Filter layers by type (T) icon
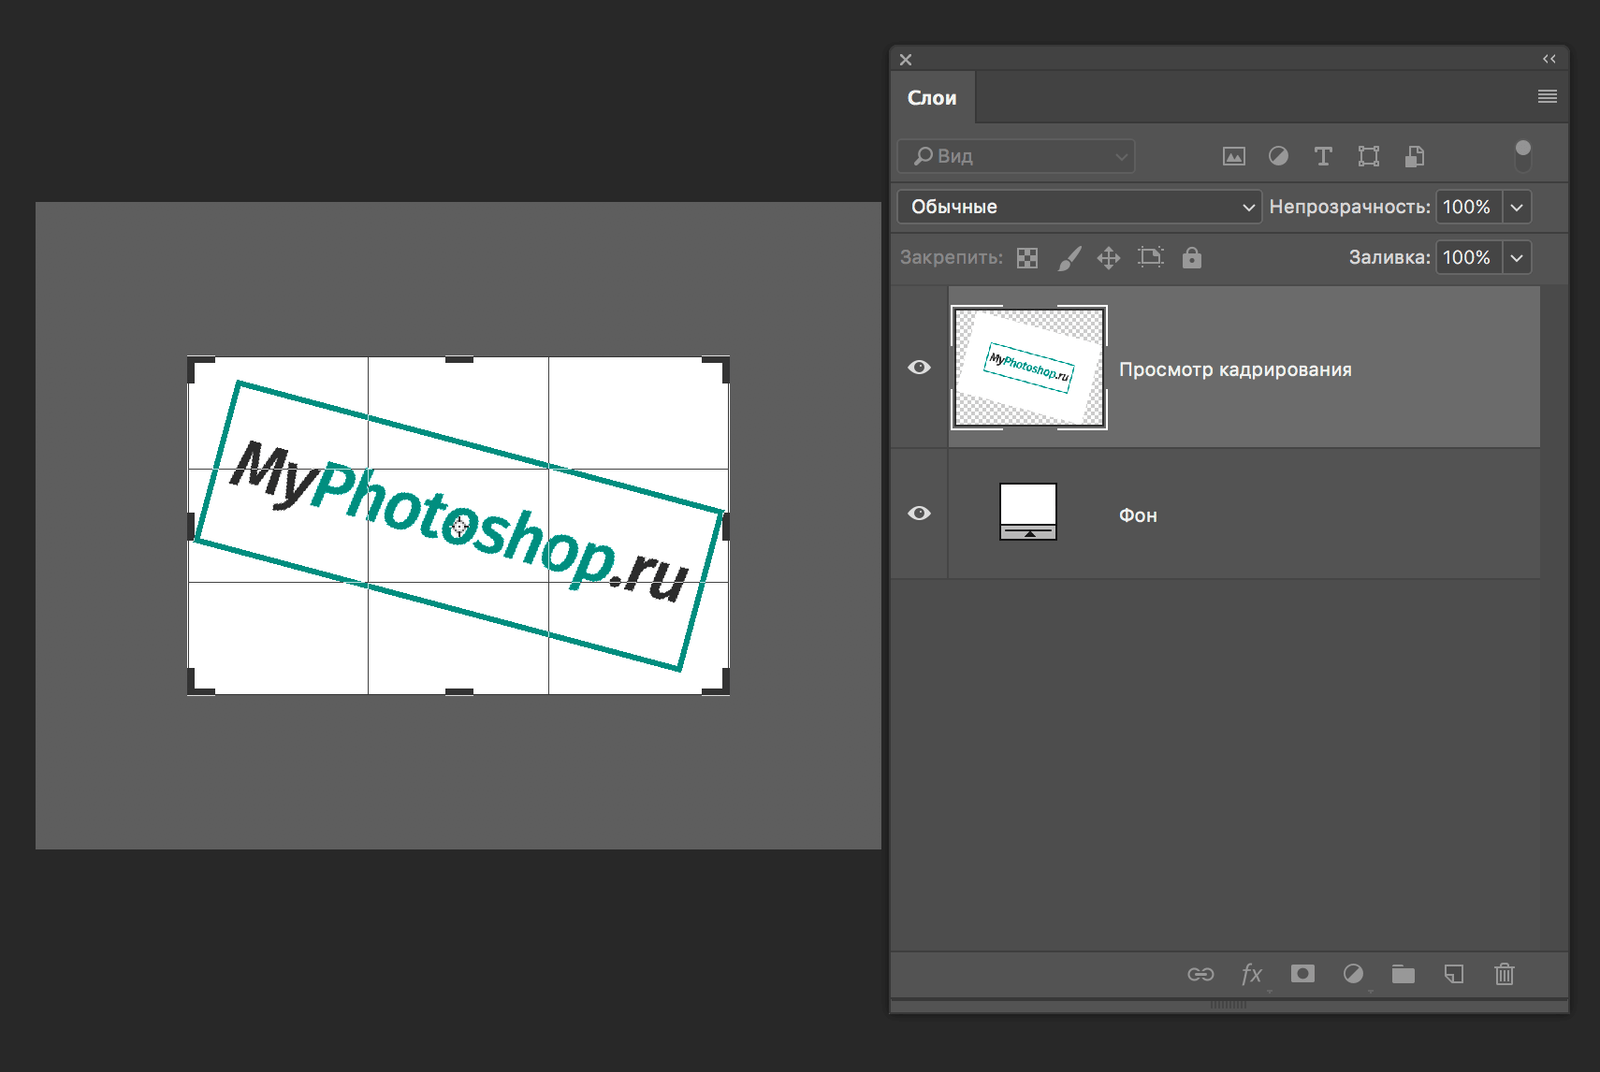The image size is (1600, 1072). coord(1323,156)
